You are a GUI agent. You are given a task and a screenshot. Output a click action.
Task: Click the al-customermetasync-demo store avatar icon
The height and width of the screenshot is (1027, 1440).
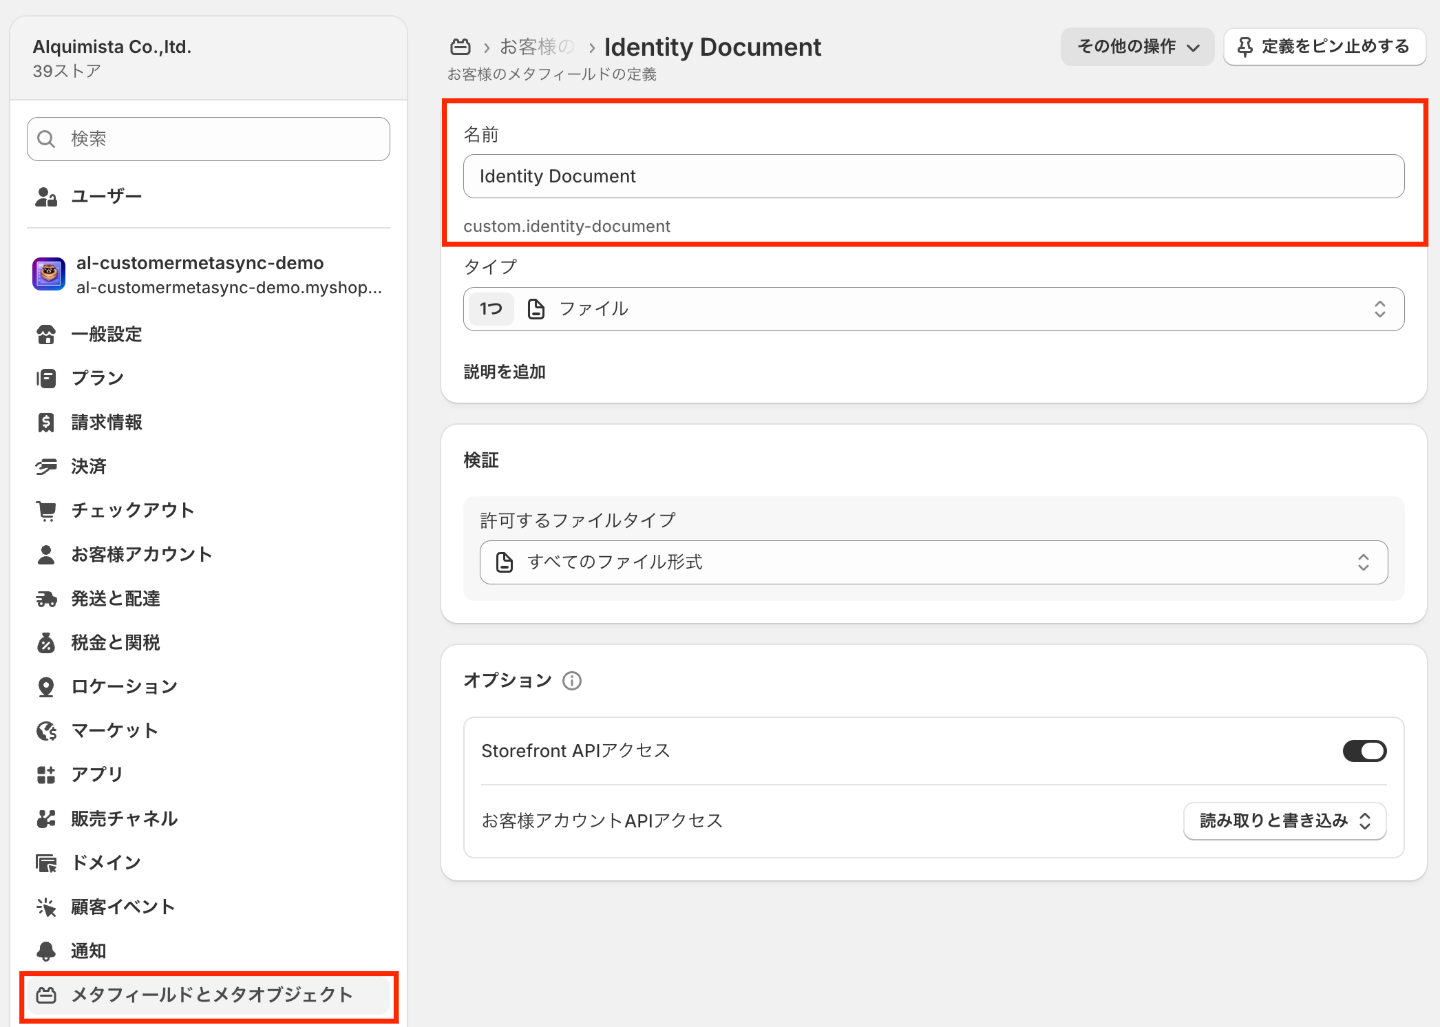pyautogui.click(x=49, y=273)
